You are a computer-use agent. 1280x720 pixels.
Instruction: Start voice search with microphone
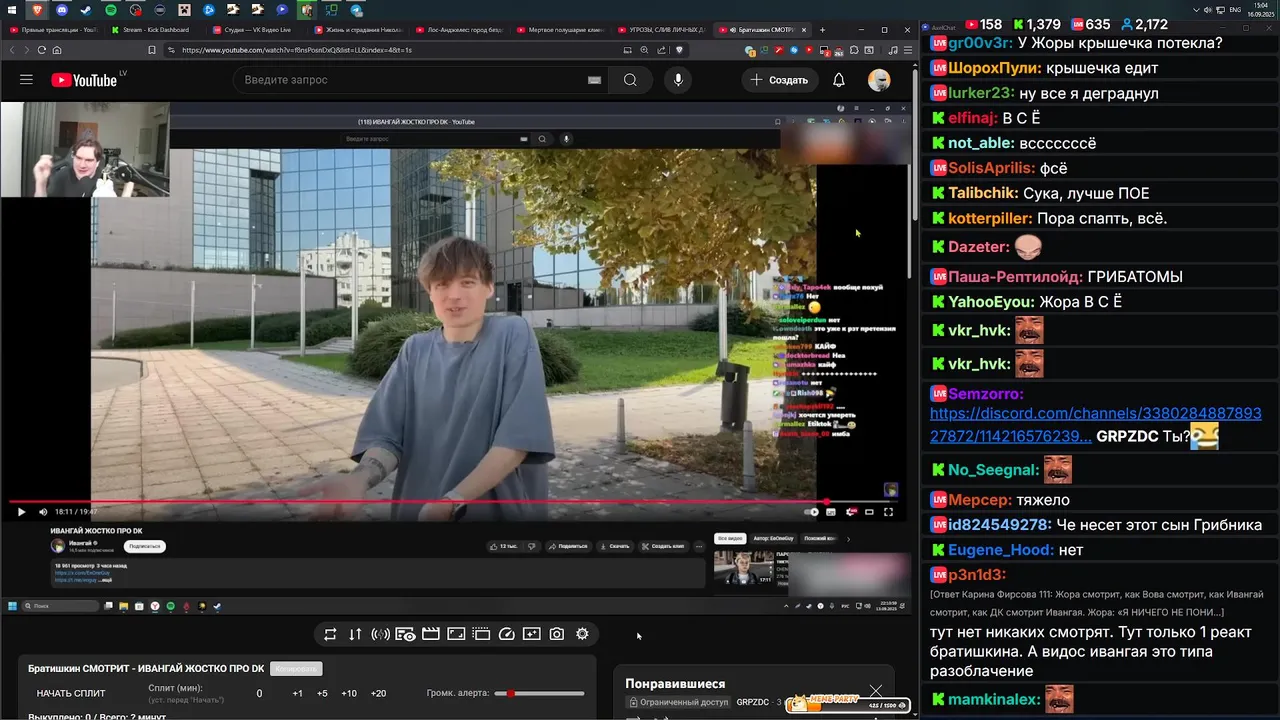coord(678,80)
